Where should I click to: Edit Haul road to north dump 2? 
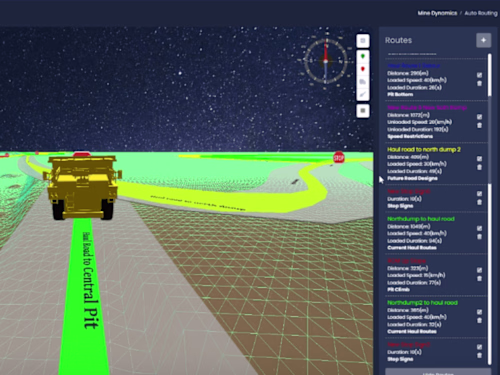(x=479, y=159)
